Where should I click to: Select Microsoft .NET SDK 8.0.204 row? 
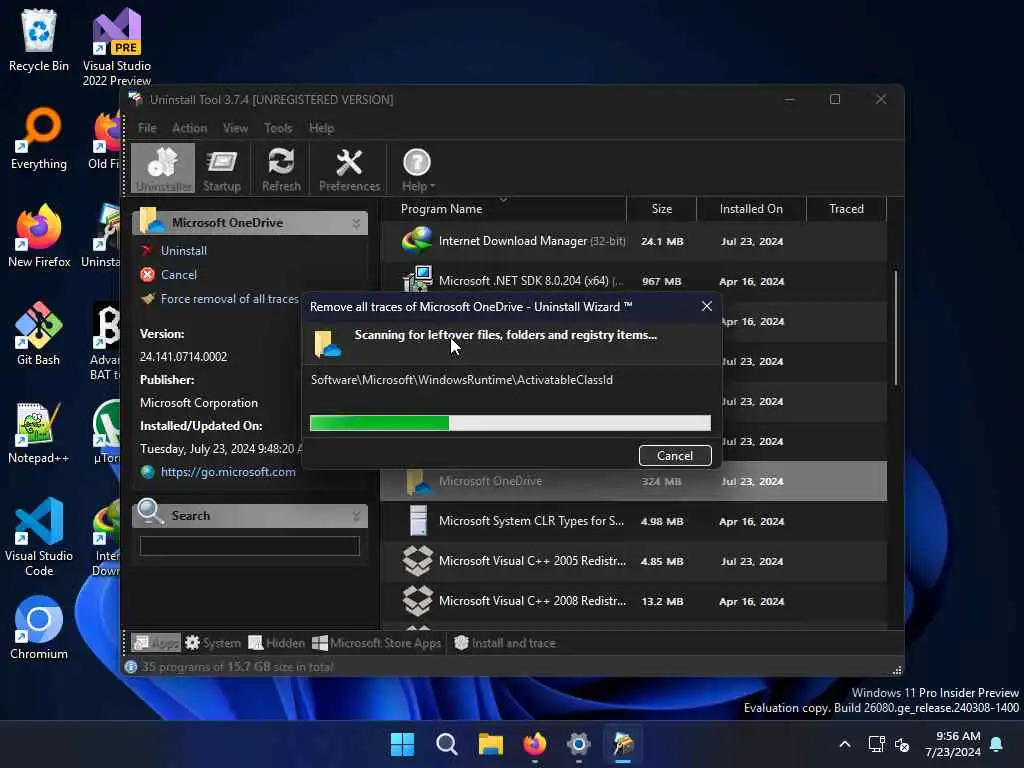tap(633, 281)
